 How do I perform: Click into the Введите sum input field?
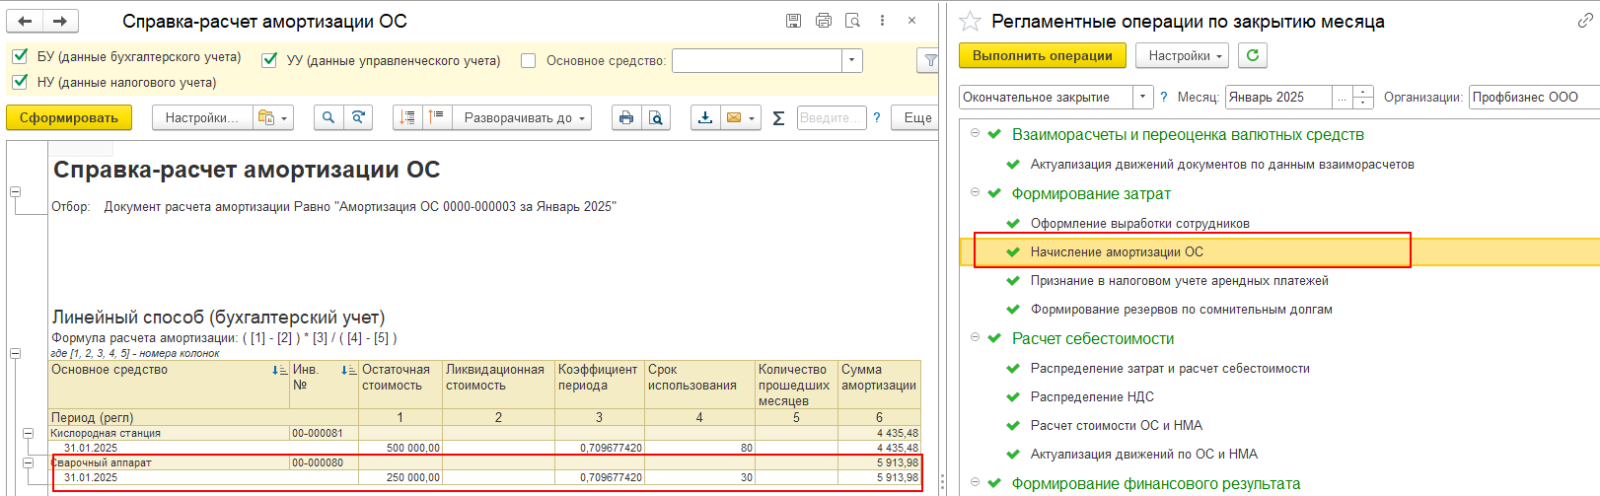pos(831,118)
